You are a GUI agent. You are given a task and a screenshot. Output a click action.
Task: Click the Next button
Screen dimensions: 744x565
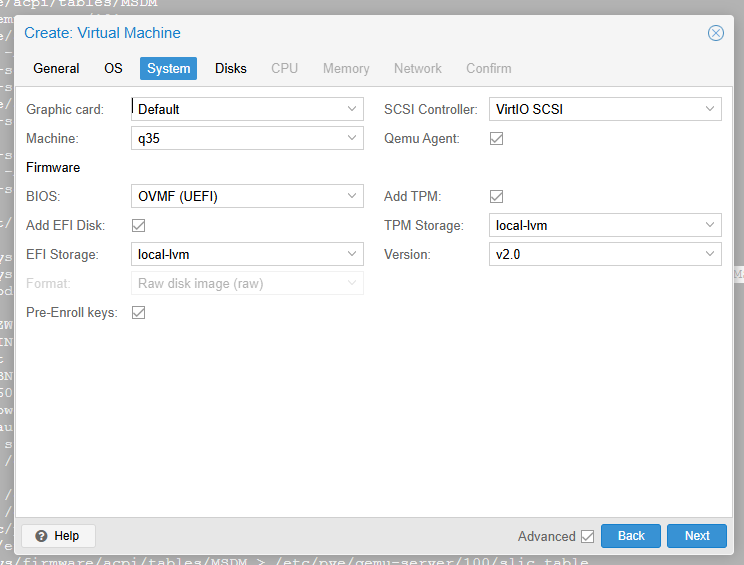[697, 536]
